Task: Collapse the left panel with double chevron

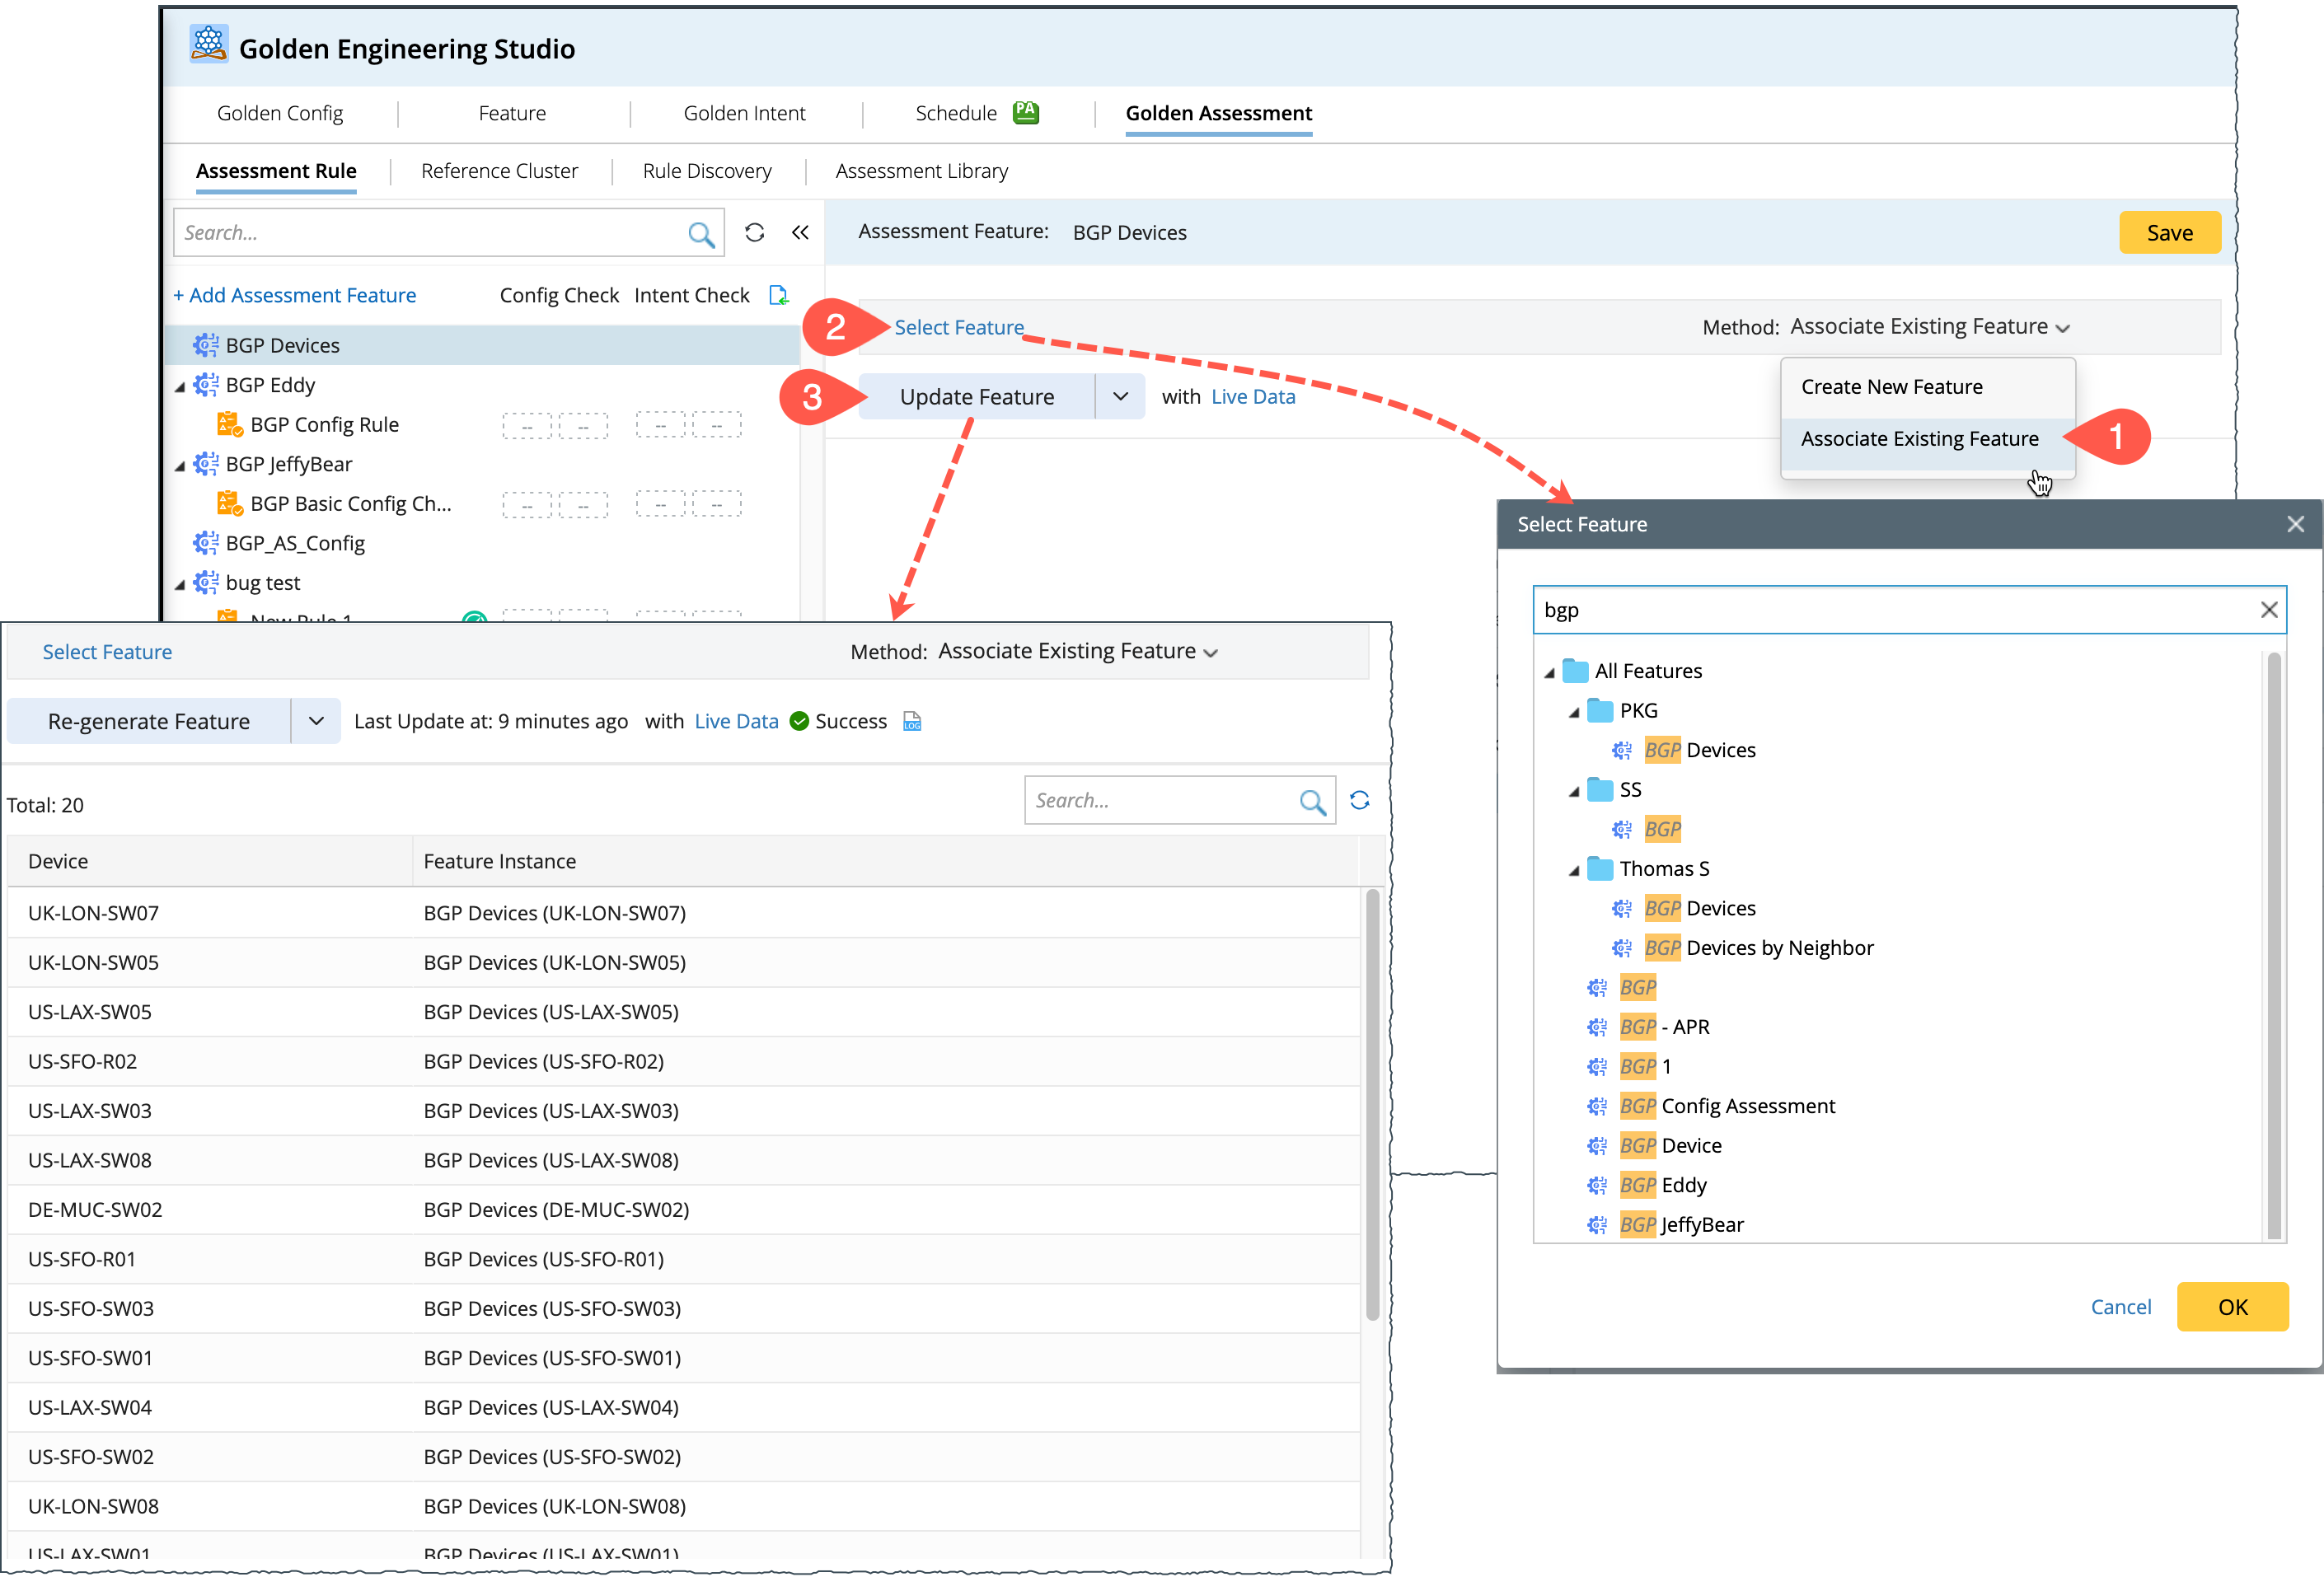Action: point(800,233)
